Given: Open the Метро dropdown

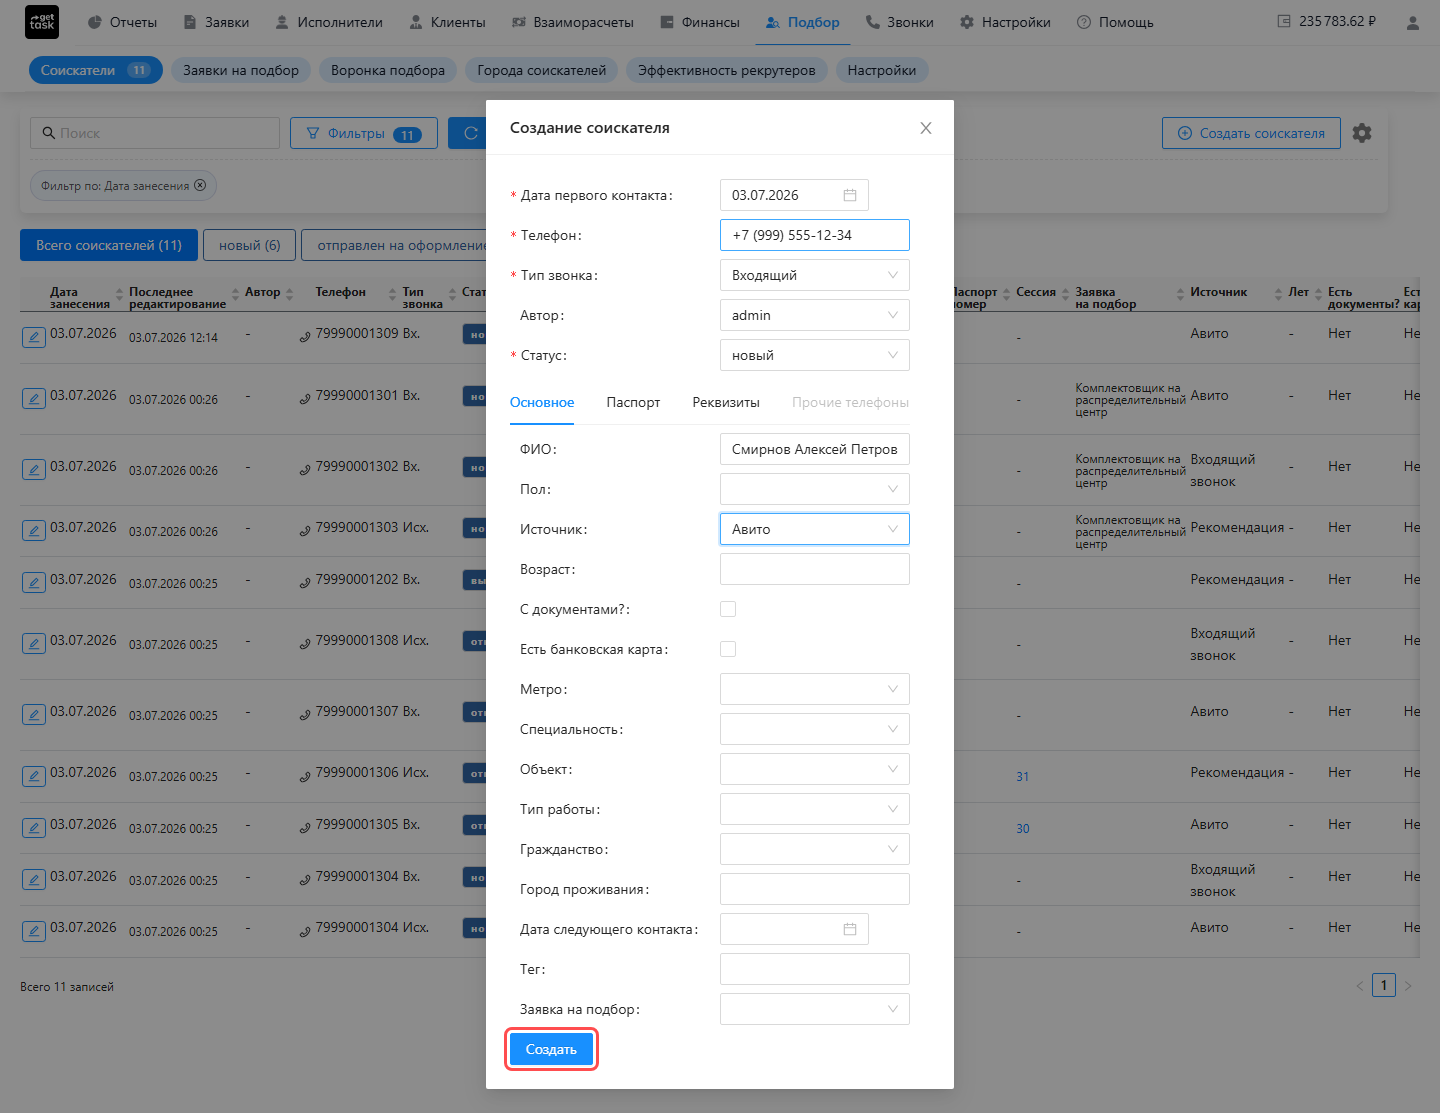Looking at the screenshot, I should click(x=815, y=689).
